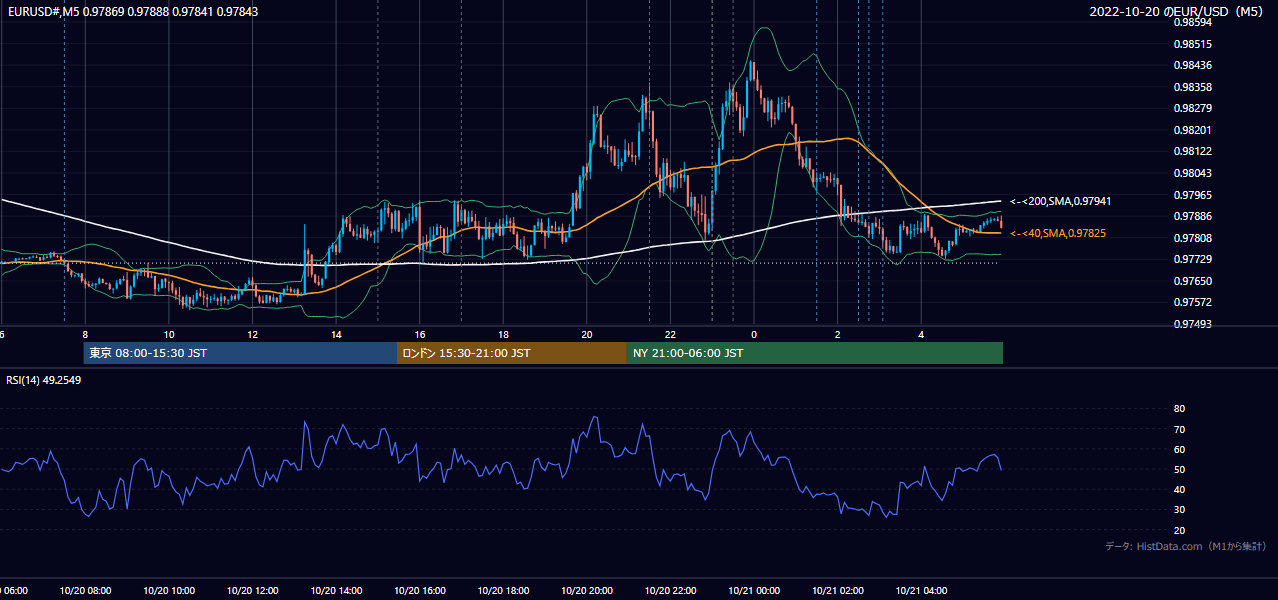Click the RSI 40 level label
Image resolution: width=1278 pixels, height=600 pixels.
(1179, 489)
